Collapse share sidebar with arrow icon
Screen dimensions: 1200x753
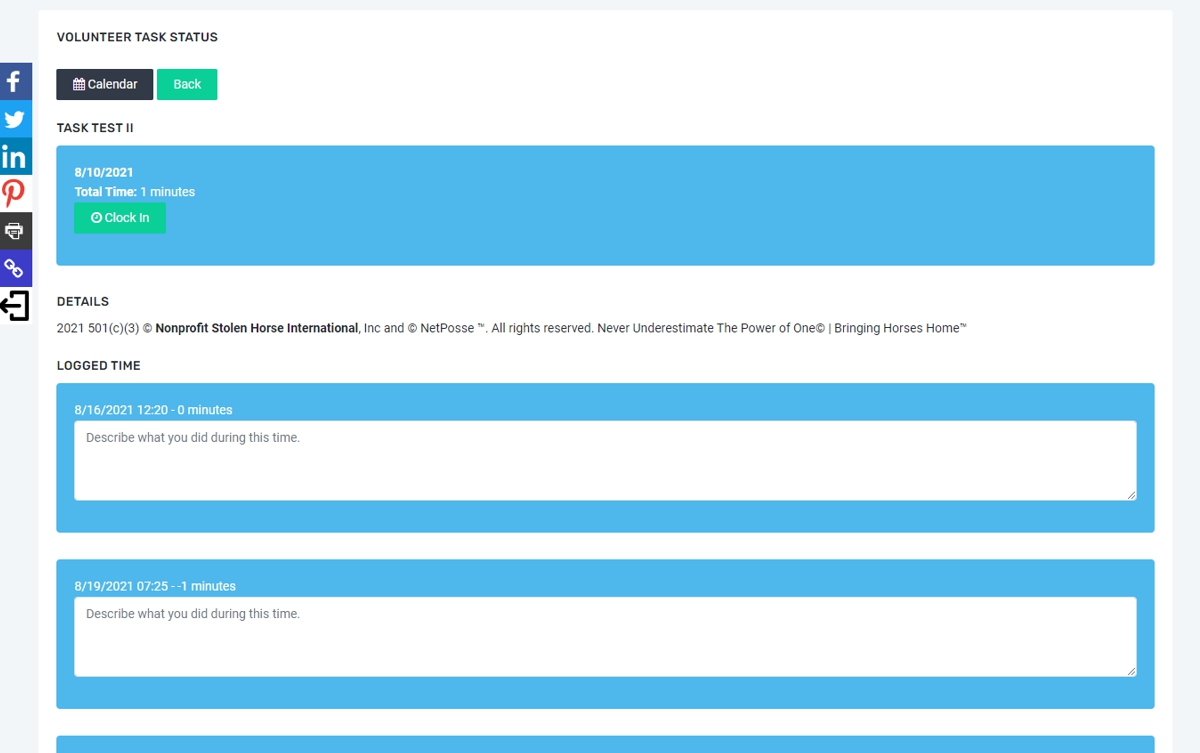pos(15,305)
